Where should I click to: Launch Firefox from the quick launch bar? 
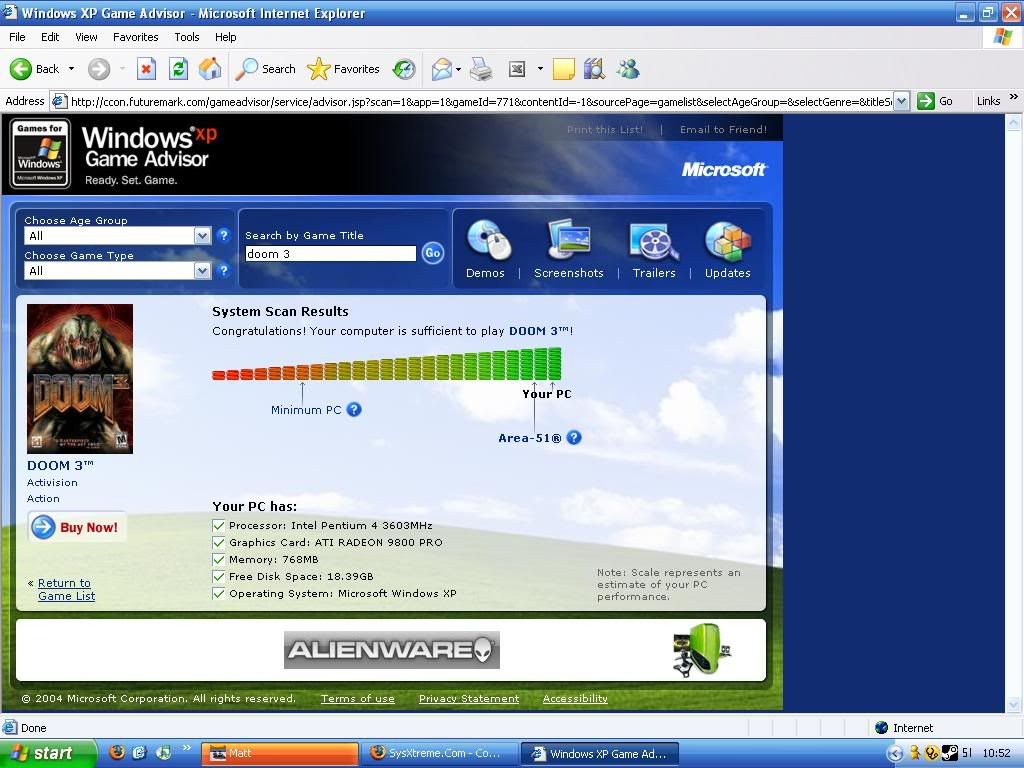point(117,752)
